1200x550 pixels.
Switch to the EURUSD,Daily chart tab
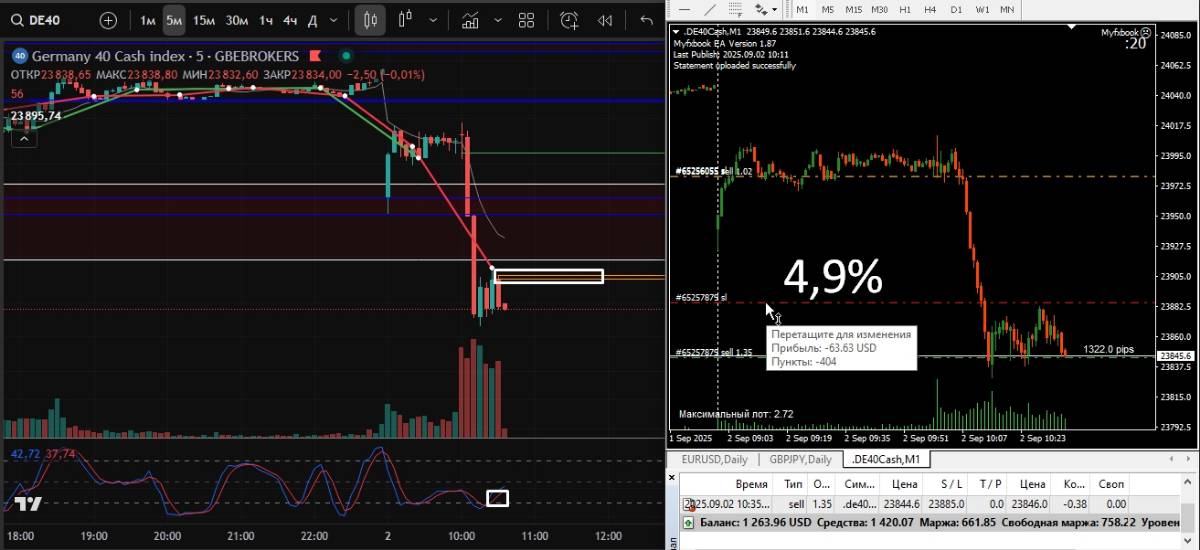coord(714,459)
